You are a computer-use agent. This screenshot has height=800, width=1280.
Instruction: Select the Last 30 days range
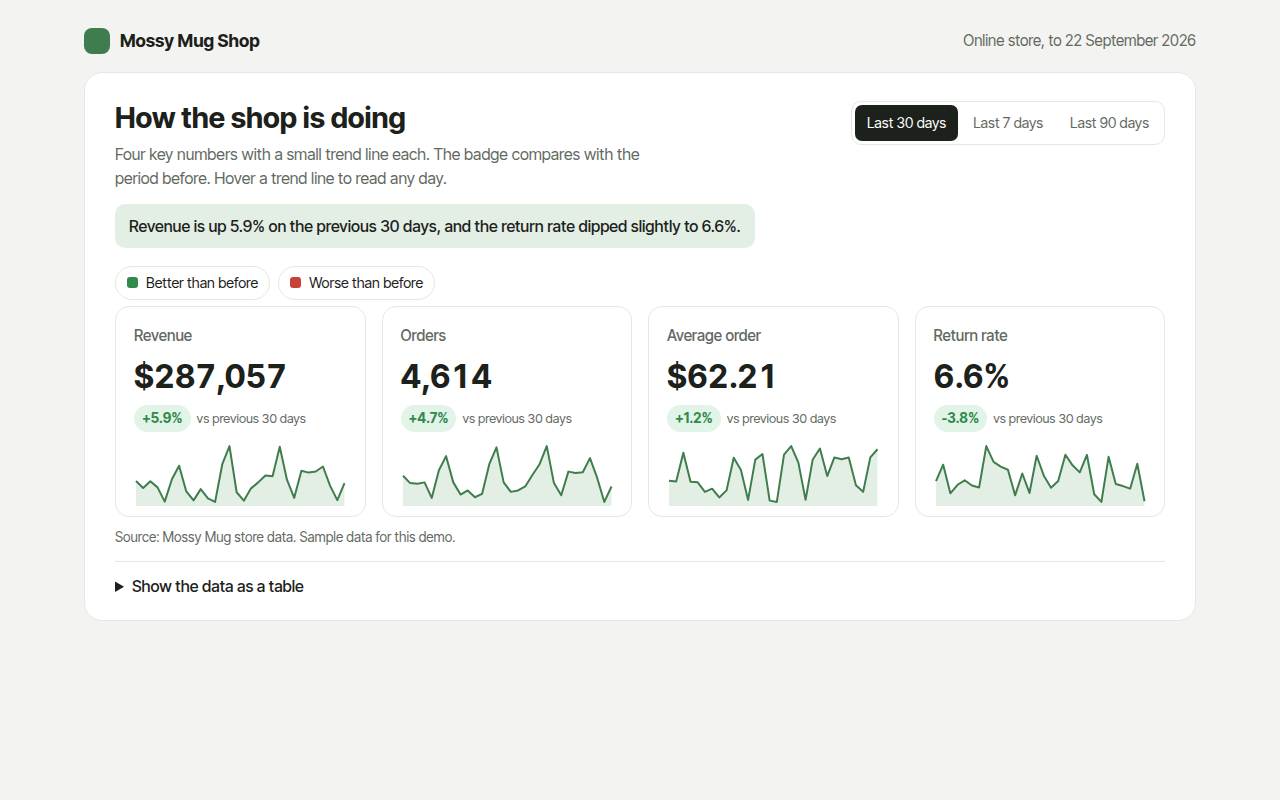(906, 123)
